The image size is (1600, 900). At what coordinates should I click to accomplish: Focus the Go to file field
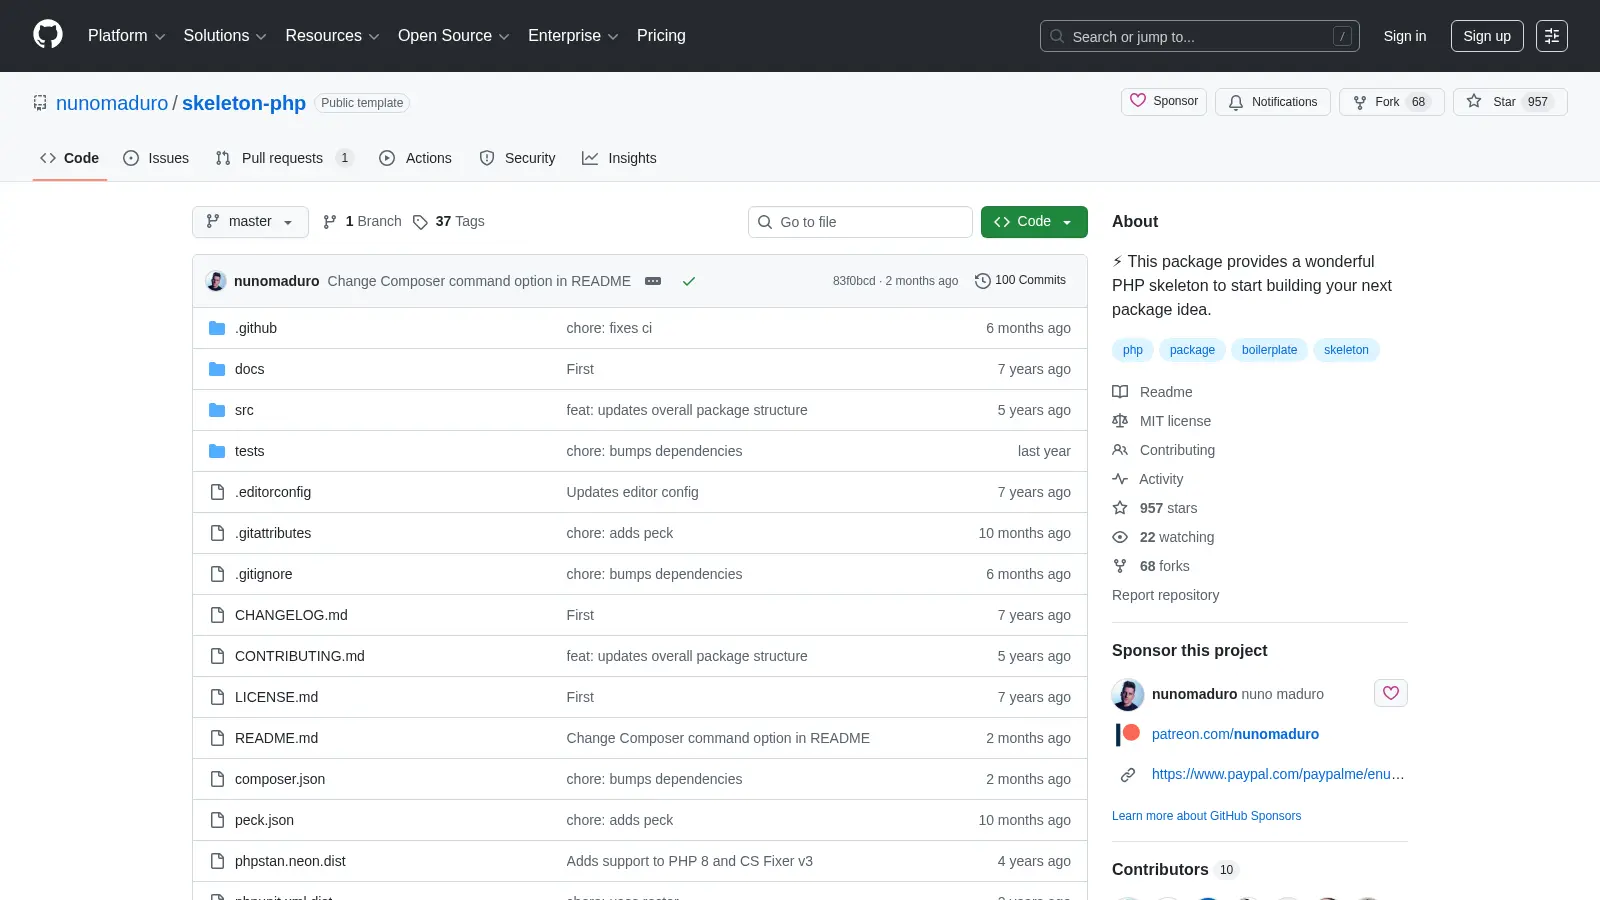[860, 222]
